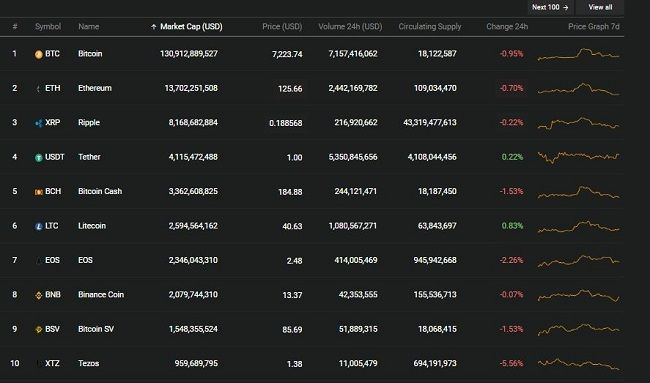Click Tezos market cap 959,689,795
This screenshot has height=383, width=650.
click(196, 363)
